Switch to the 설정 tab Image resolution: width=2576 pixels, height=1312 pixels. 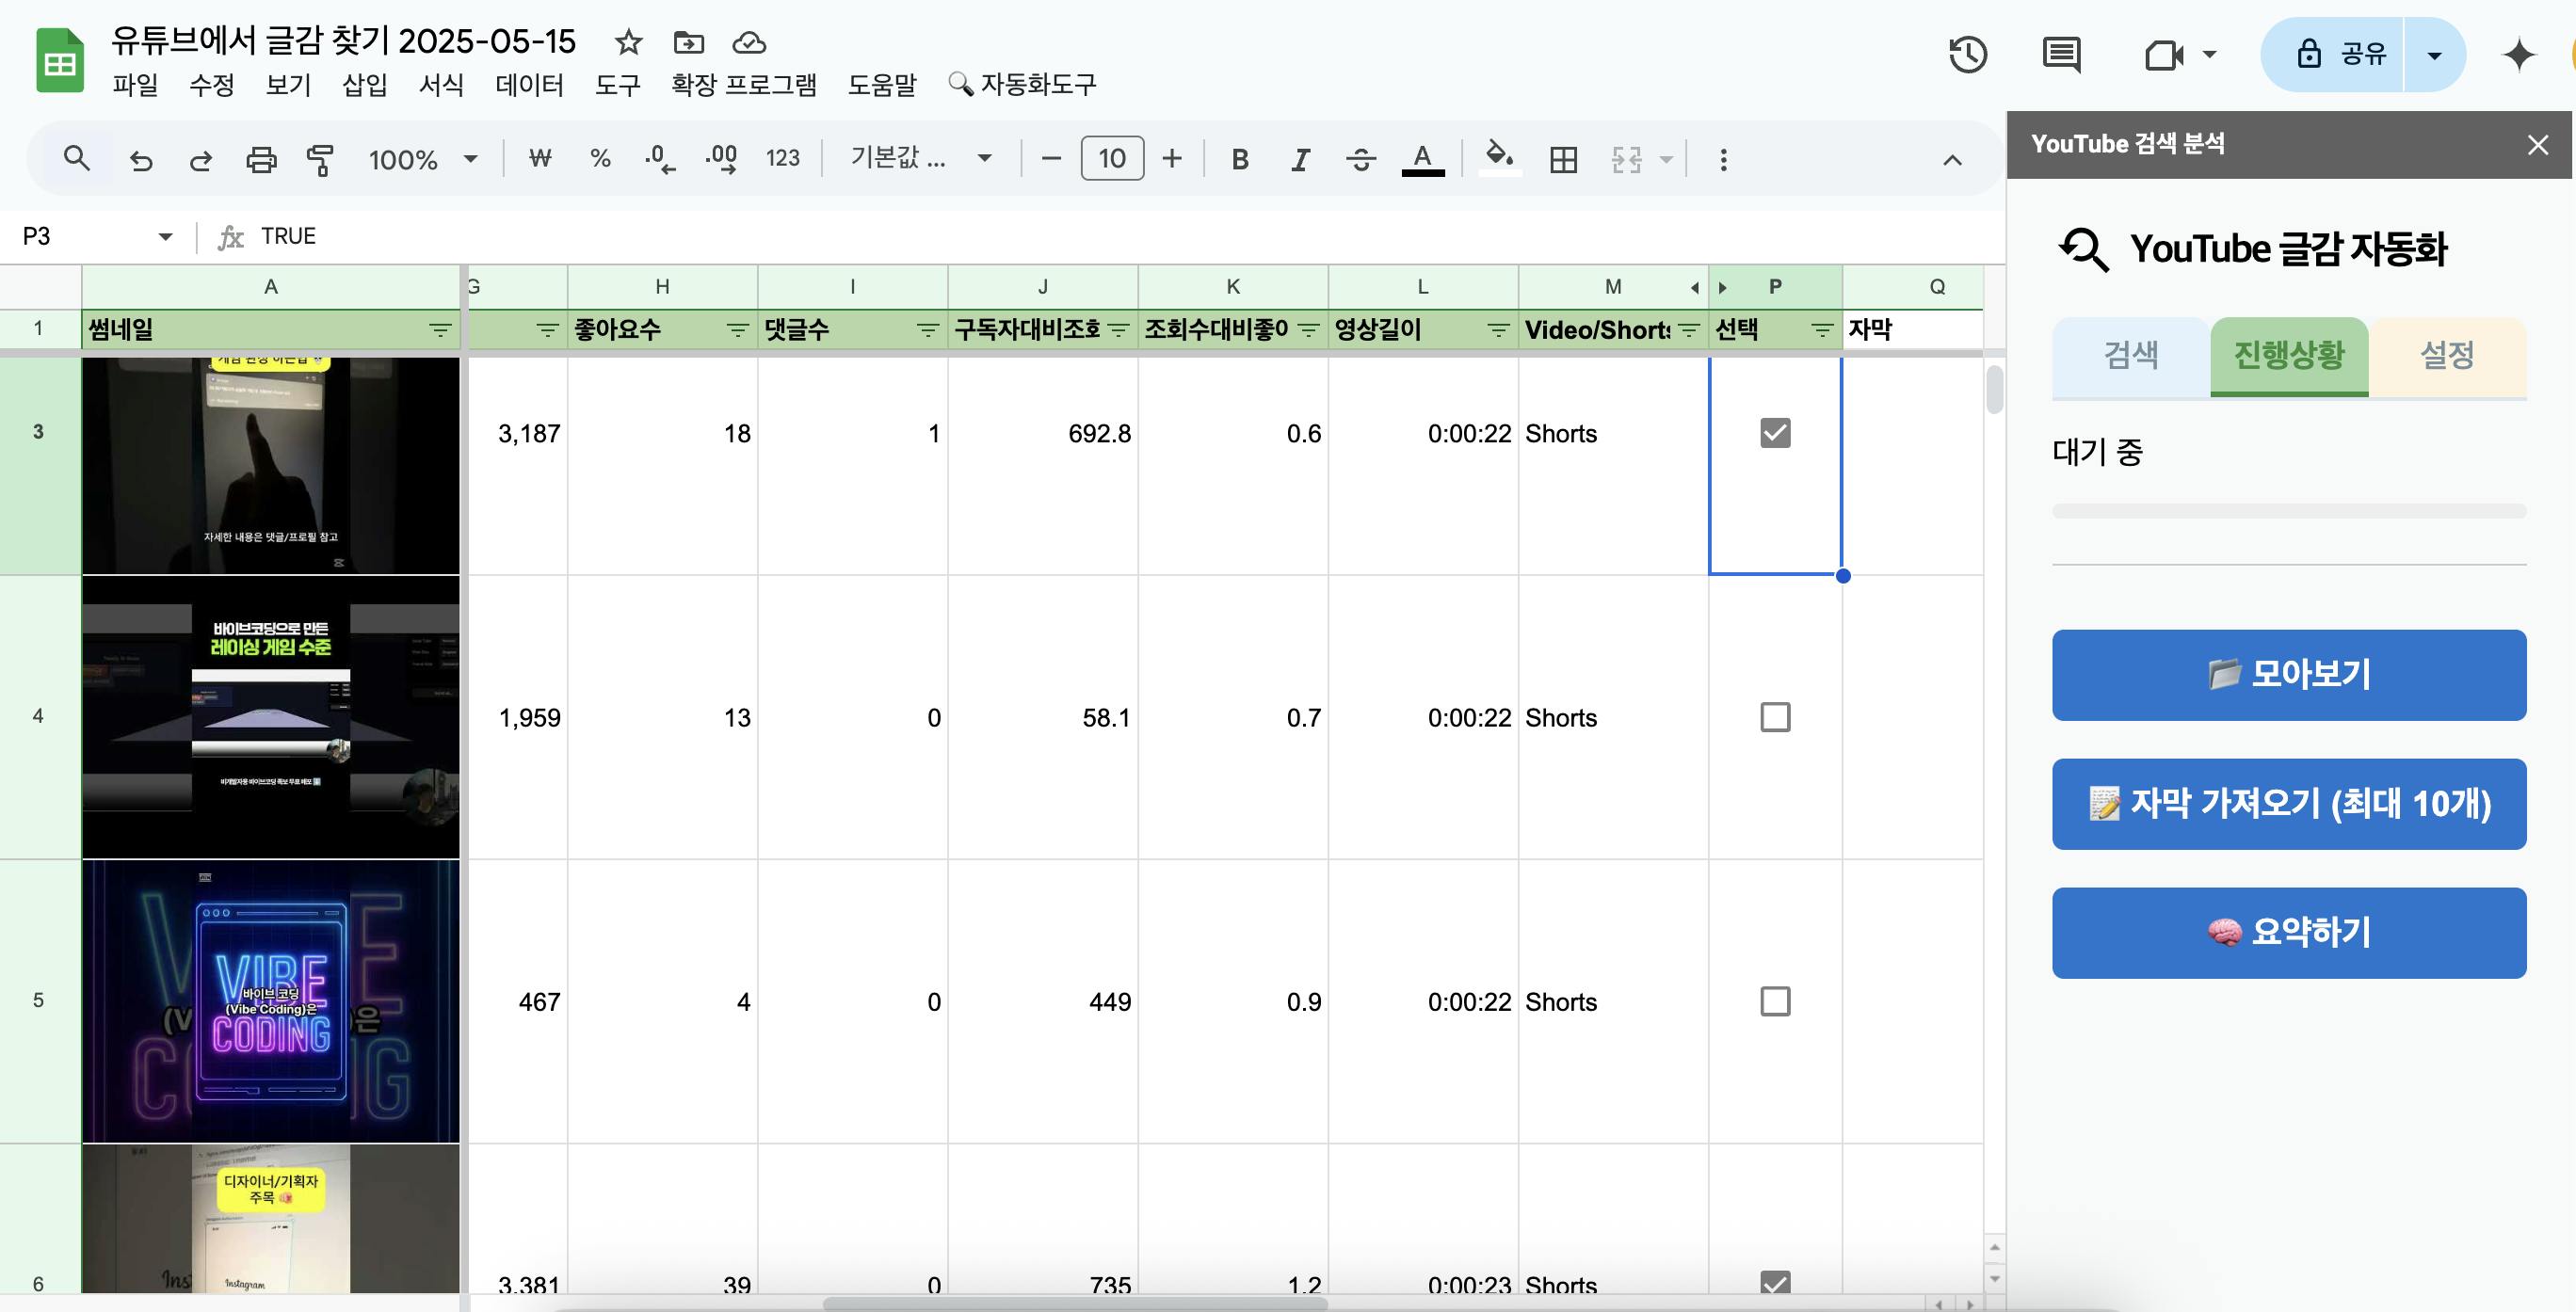point(2447,356)
